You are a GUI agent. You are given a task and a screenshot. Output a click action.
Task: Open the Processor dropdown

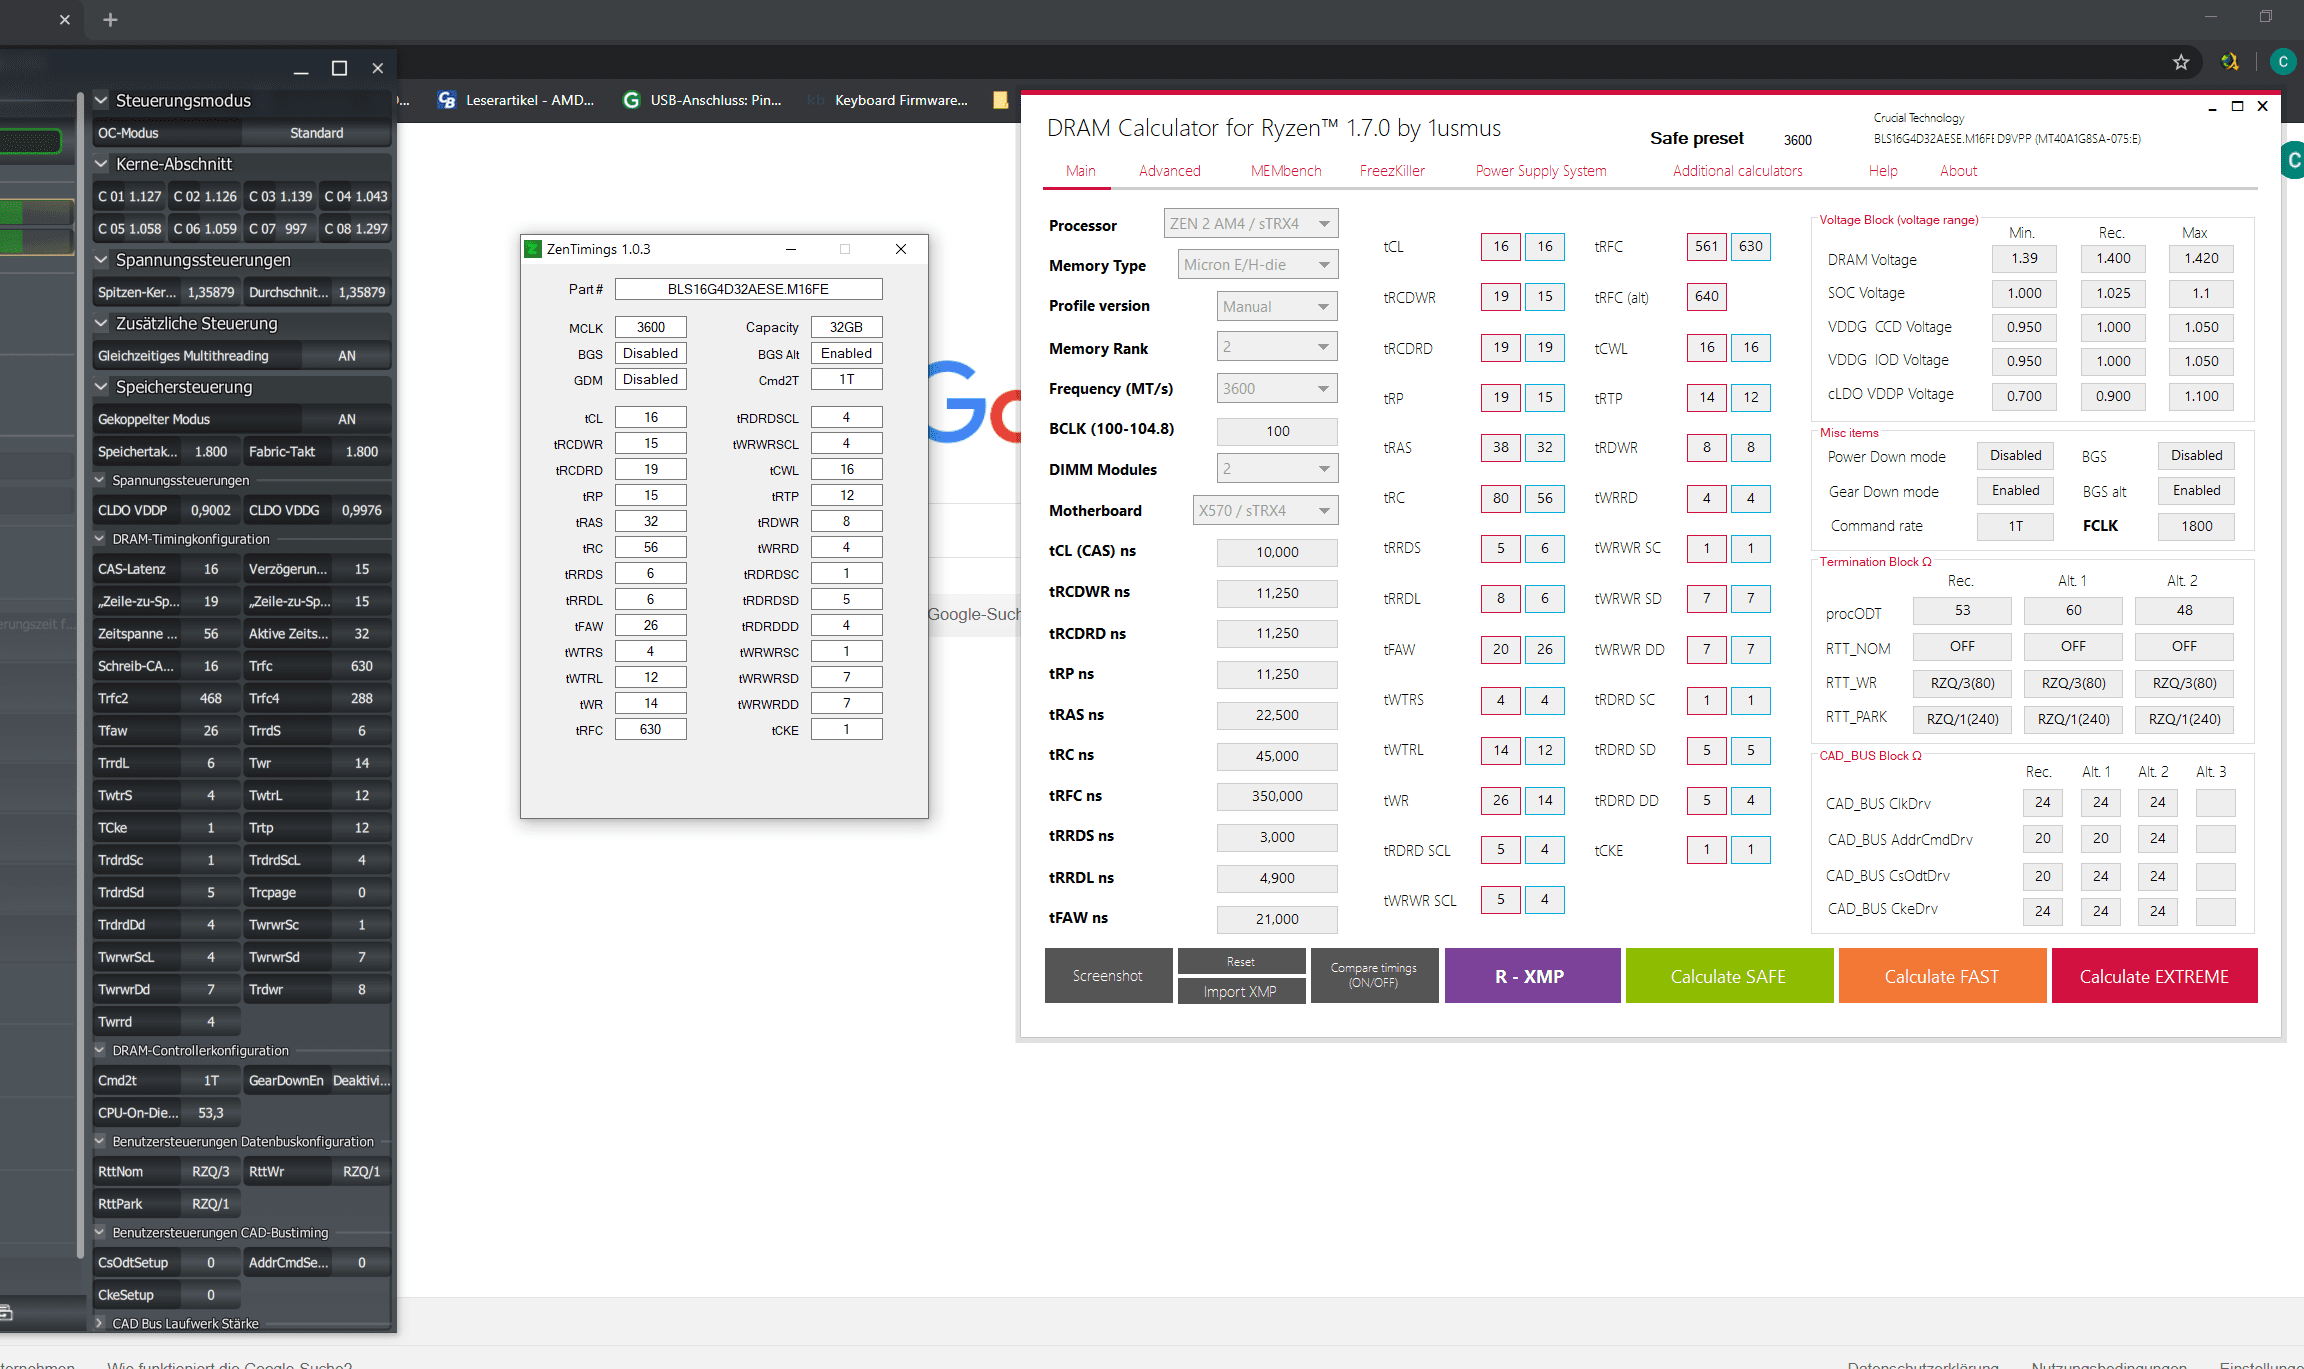(x=1250, y=224)
